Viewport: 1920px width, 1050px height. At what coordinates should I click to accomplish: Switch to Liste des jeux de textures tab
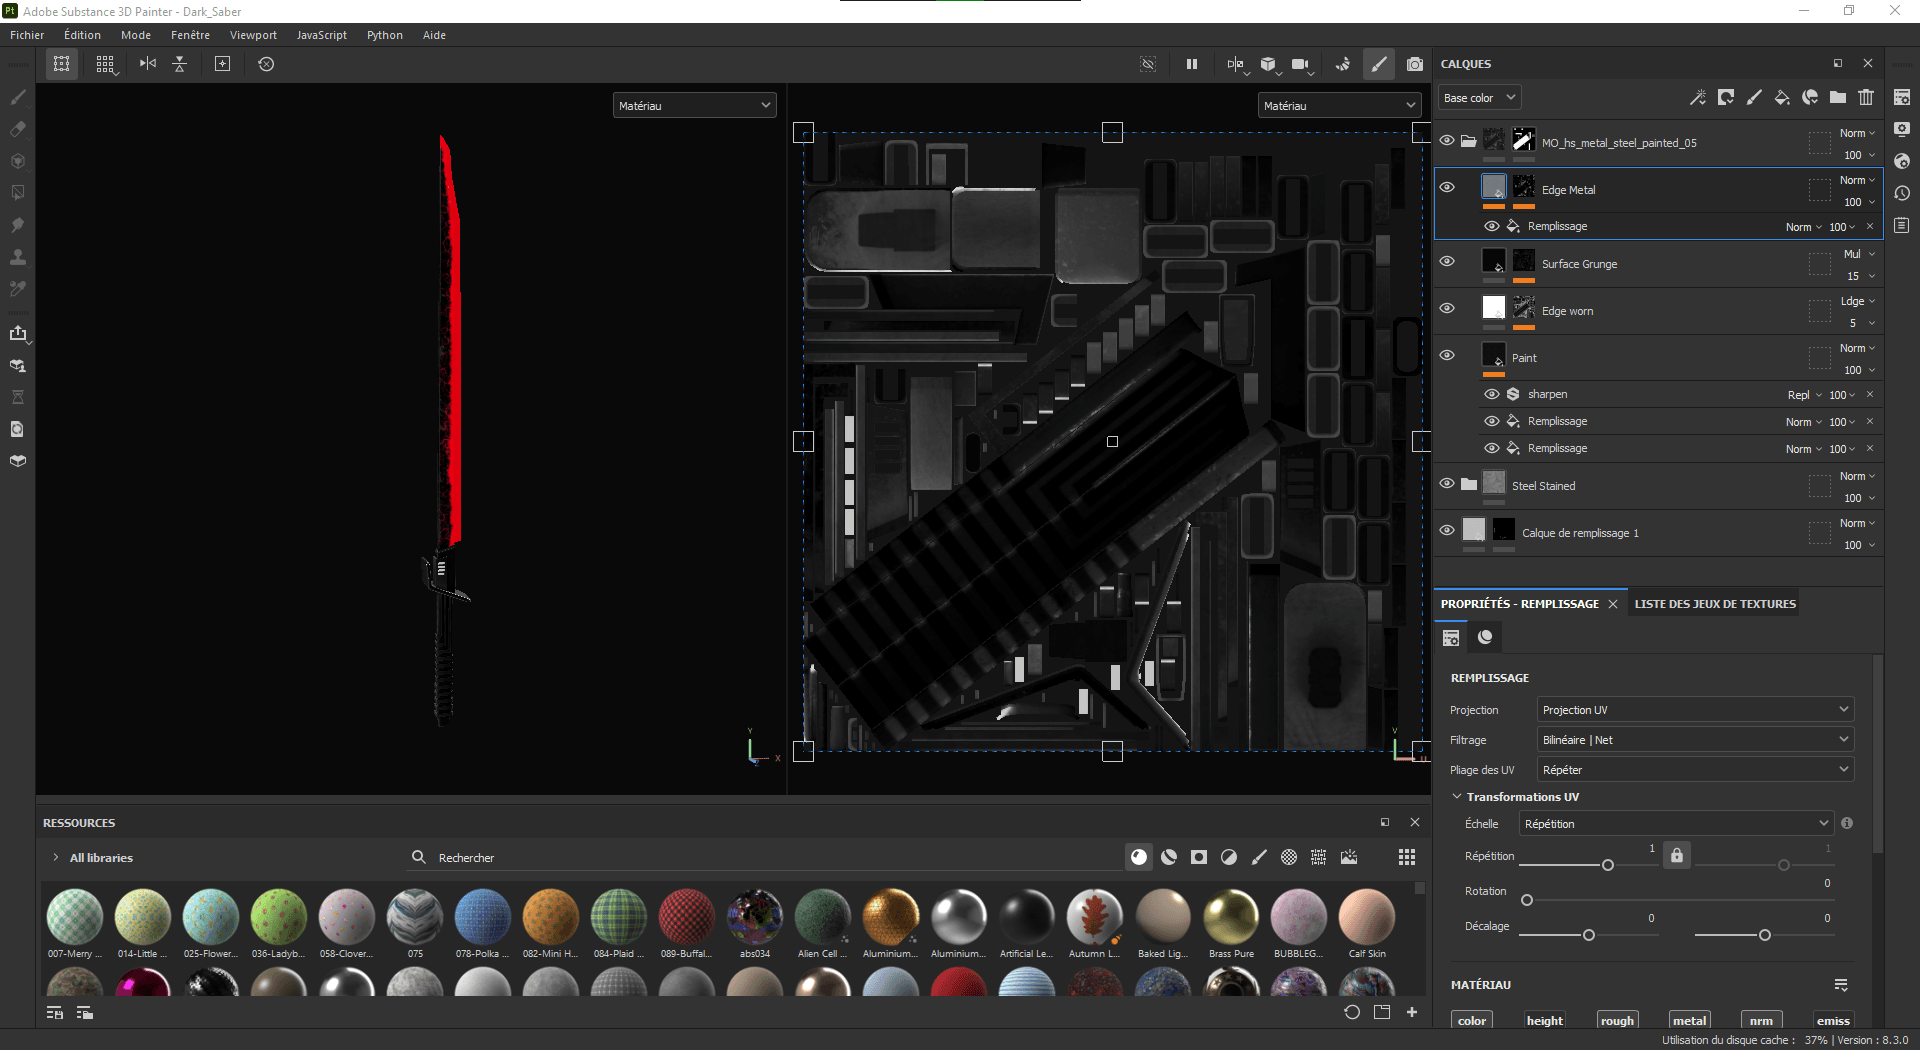[1715, 604]
